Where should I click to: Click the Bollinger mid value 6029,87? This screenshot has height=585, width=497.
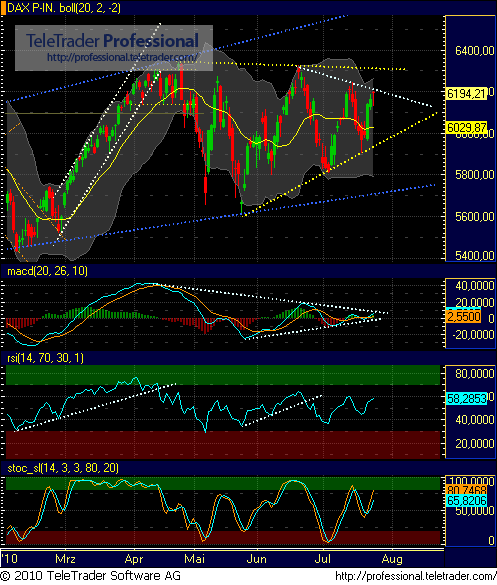467,128
